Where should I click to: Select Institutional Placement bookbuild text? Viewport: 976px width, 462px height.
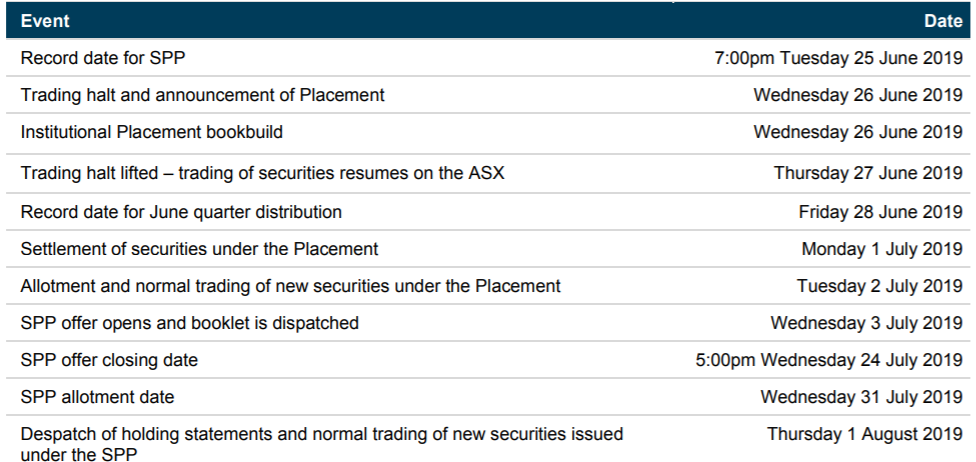[151, 132]
